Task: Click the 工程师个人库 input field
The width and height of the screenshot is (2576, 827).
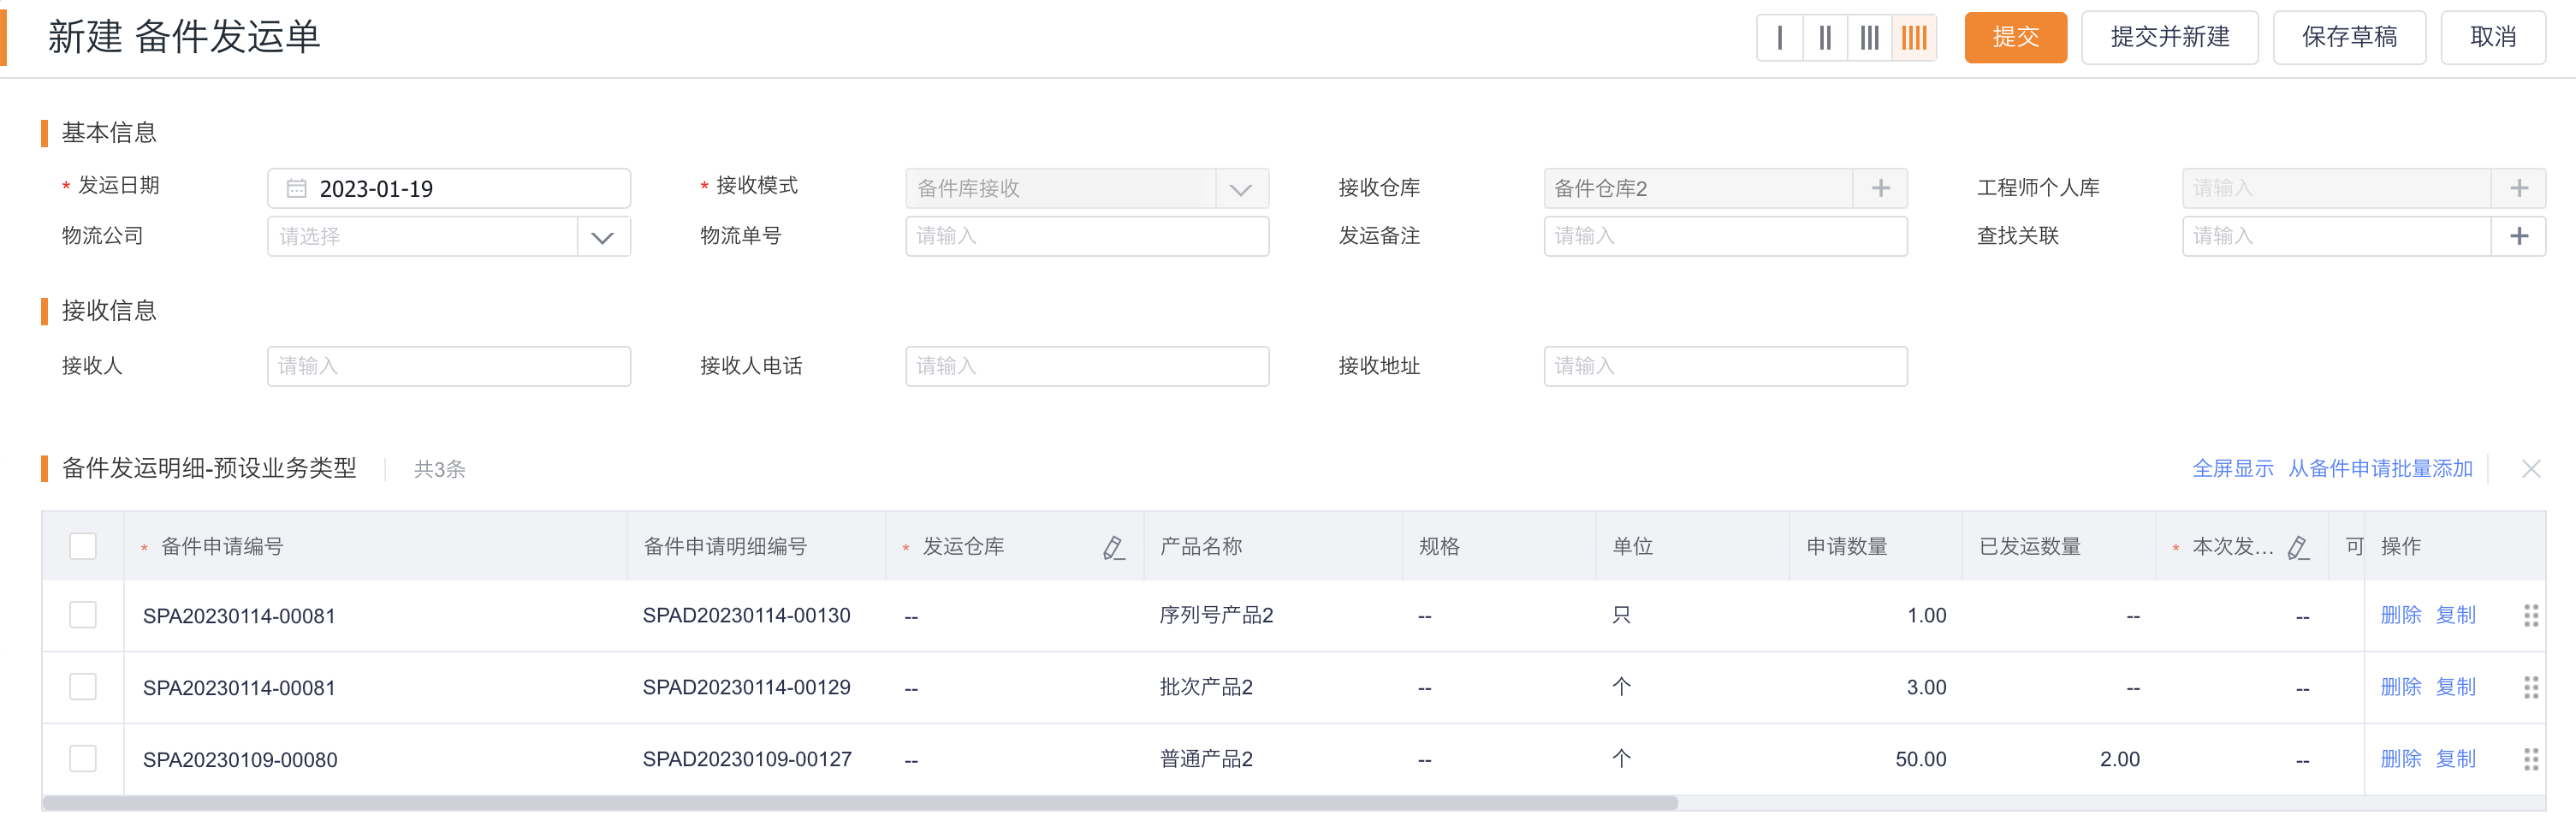Action: (2336, 188)
